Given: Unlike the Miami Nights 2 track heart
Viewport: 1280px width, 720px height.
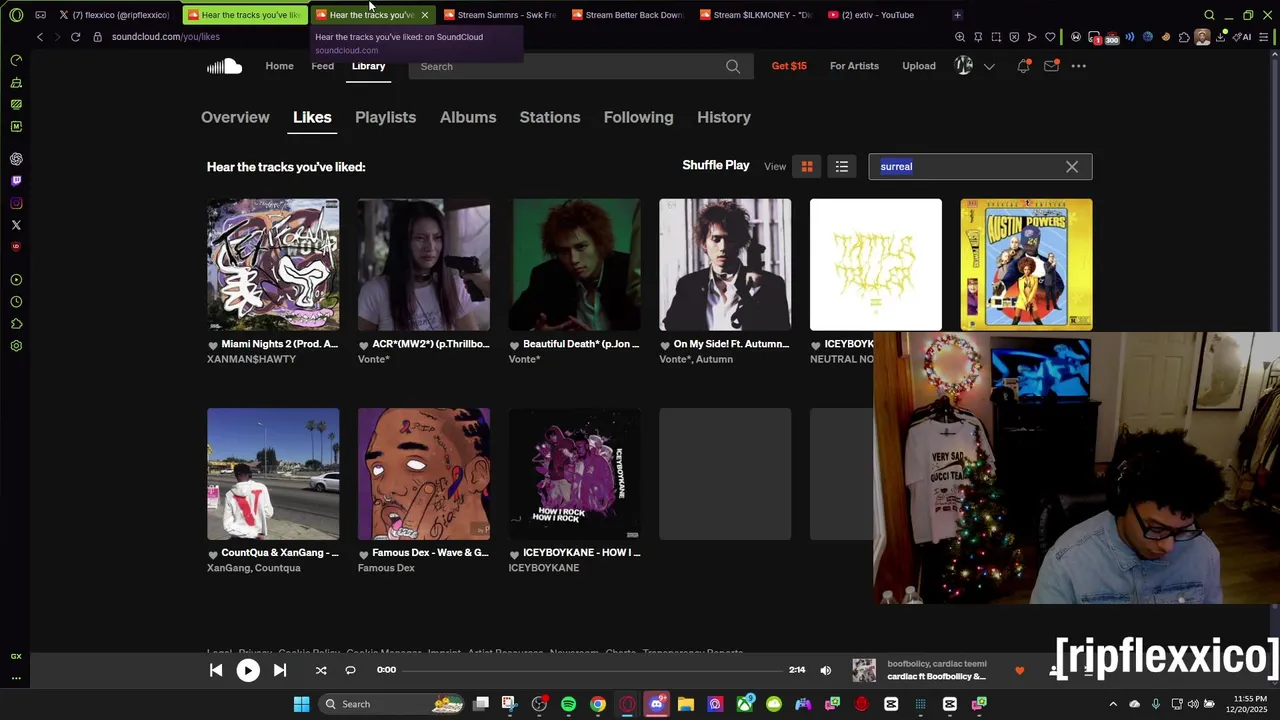Looking at the screenshot, I should tap(212, 345).
